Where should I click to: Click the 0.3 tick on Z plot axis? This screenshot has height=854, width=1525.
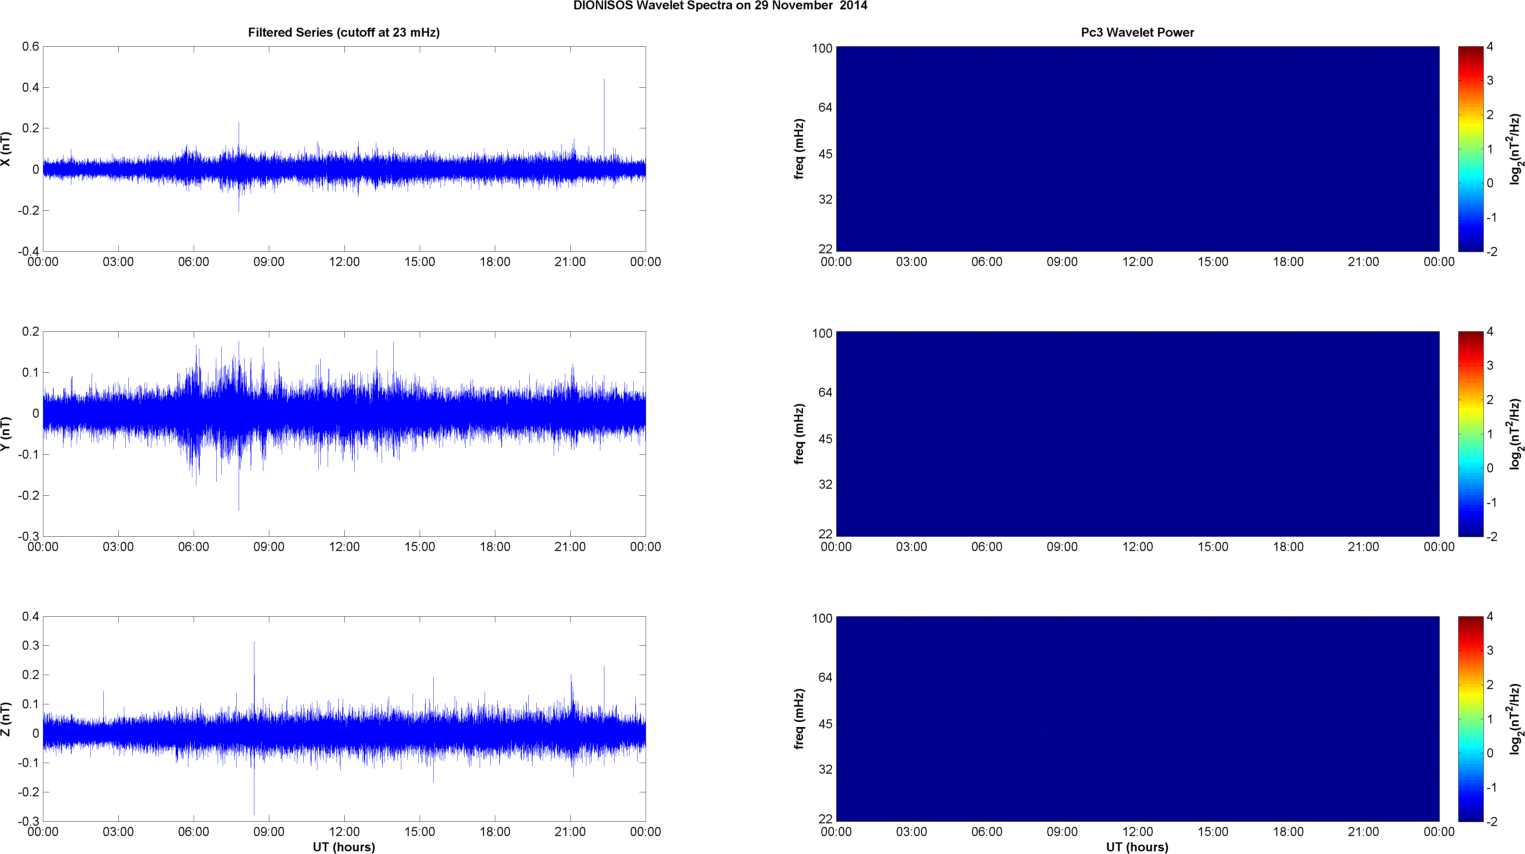coord(31,646)
